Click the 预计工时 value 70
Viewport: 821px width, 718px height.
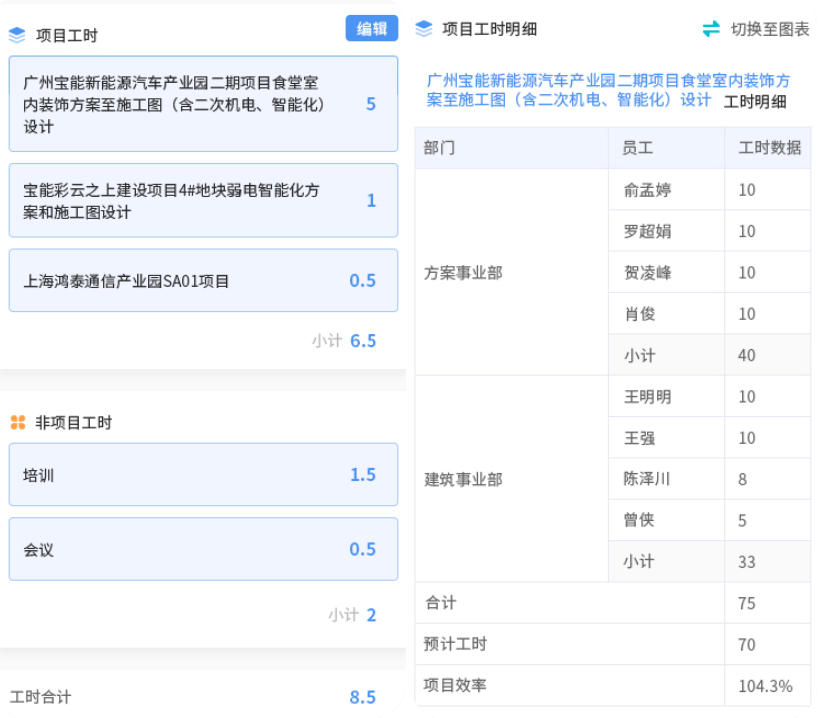[x=747, y=645]
